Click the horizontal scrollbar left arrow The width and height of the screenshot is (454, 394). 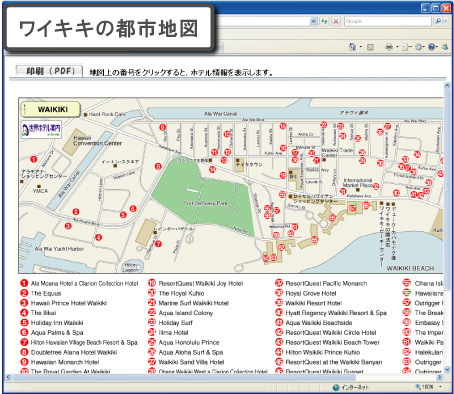[x=9, y=377]
